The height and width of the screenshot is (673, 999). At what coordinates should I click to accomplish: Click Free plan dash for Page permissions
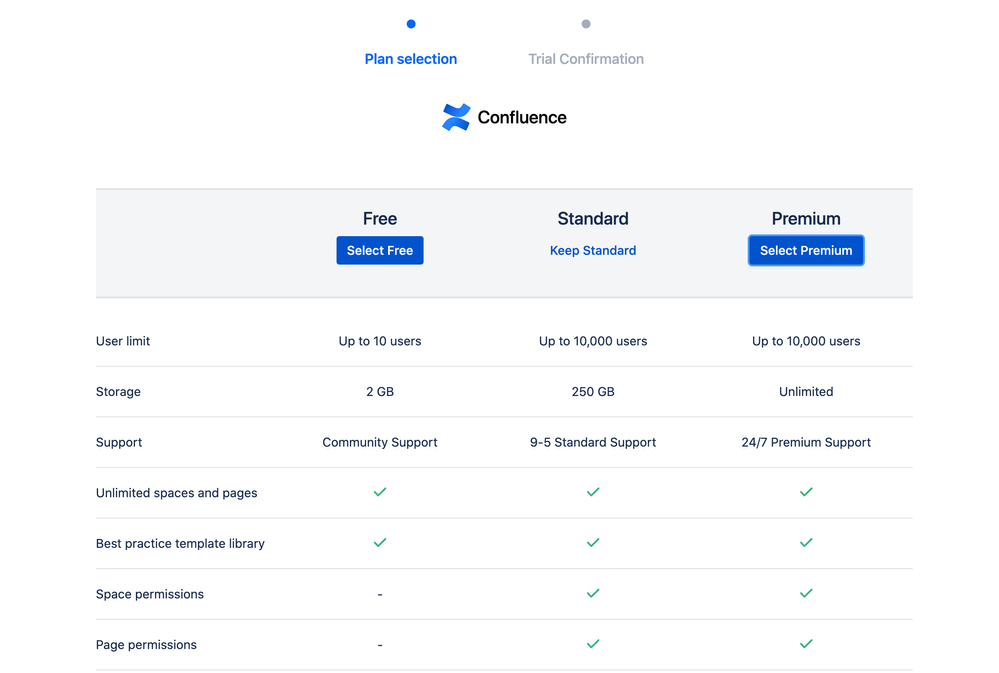pos(380,645)
